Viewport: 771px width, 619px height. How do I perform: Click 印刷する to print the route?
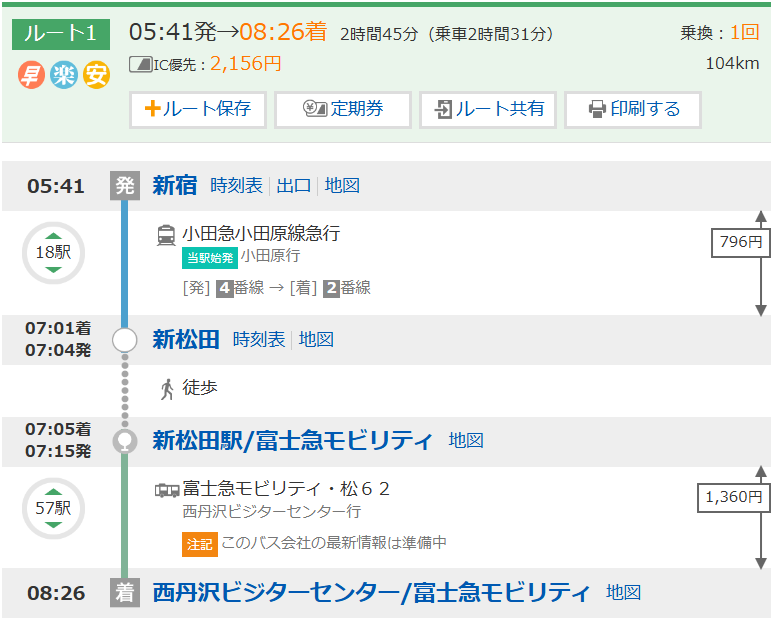pos(633,109)
